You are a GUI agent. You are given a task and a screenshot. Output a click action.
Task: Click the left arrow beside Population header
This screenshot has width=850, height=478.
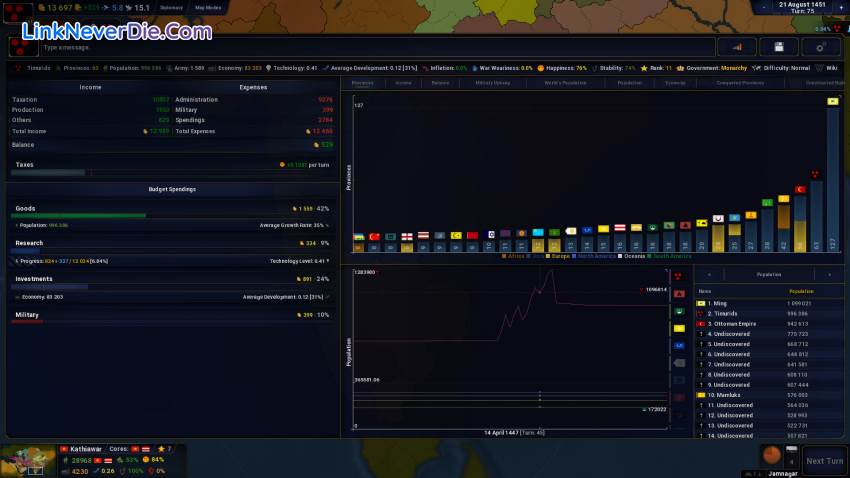(709, 274)
